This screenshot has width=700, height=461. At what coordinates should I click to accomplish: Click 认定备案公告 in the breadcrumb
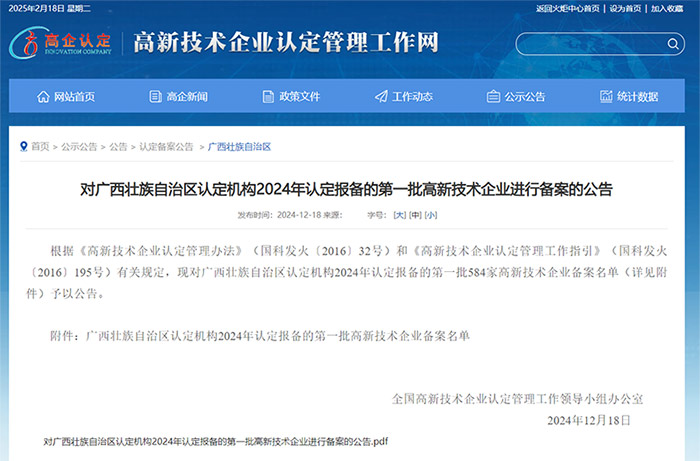(166, 147)
